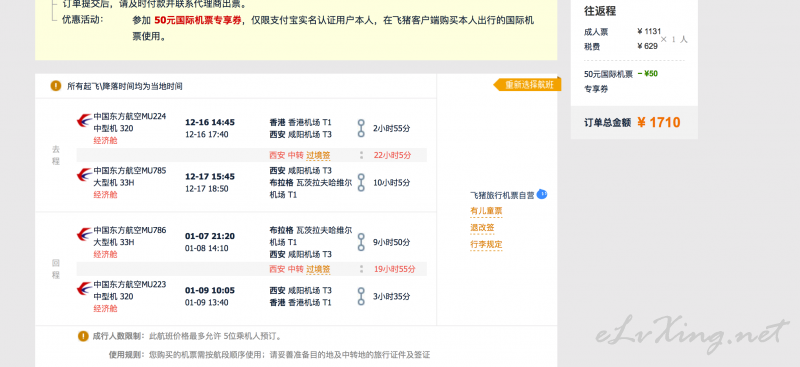Click the blue badge beside 飞猪旅行机票自营

(542, 194)
